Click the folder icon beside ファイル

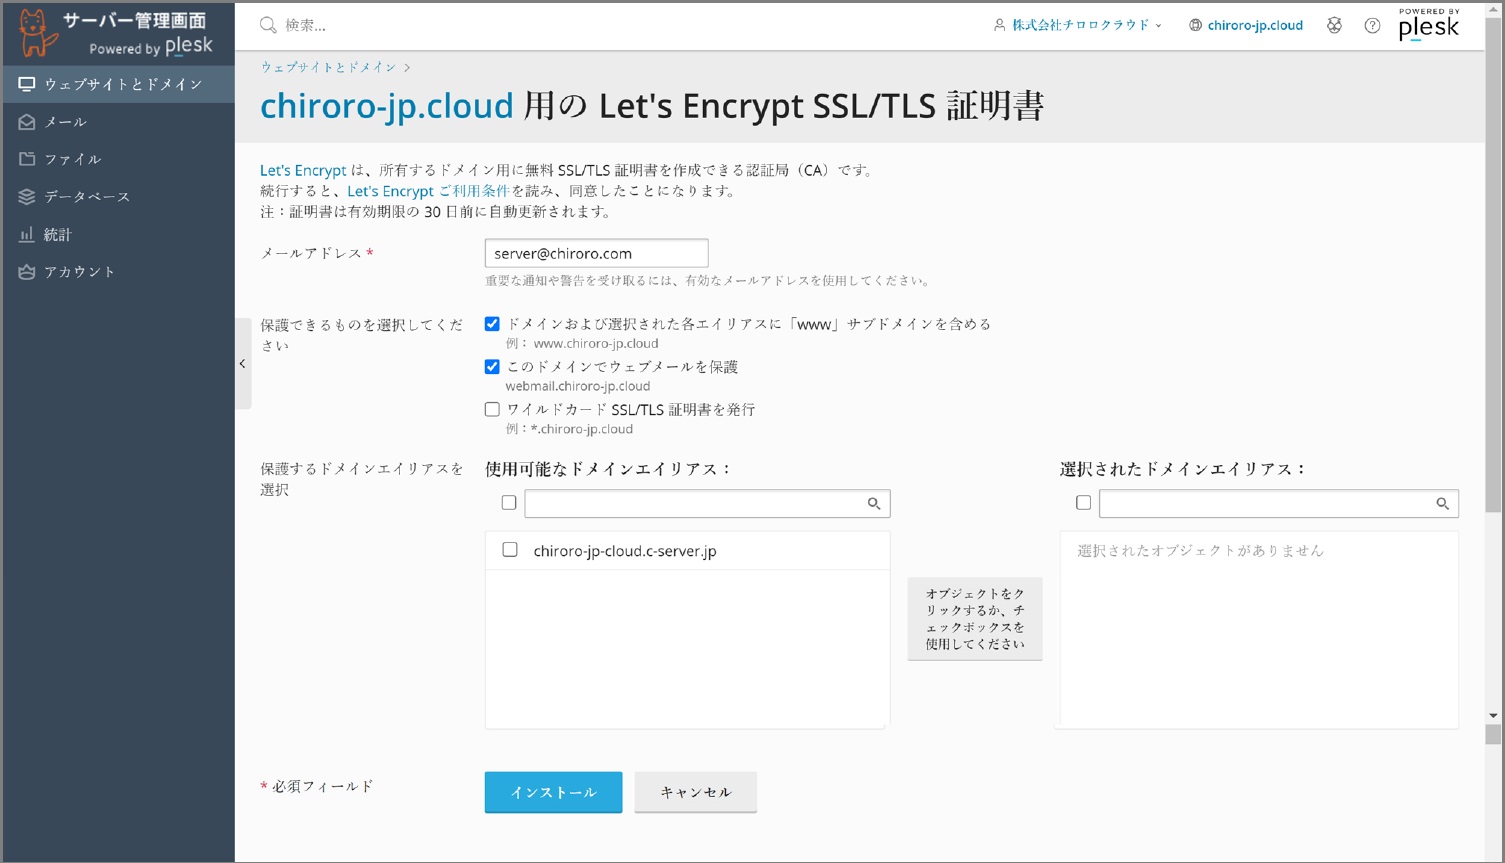tap(27, 159)
